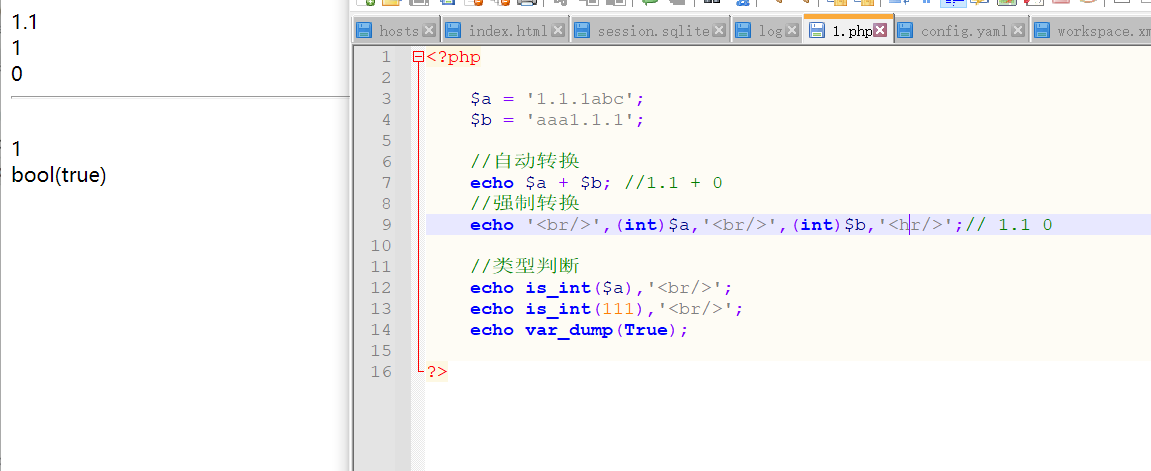Click the closing ?> tag on line 16
Viewport: 1151px width, 471px height.
437,371
